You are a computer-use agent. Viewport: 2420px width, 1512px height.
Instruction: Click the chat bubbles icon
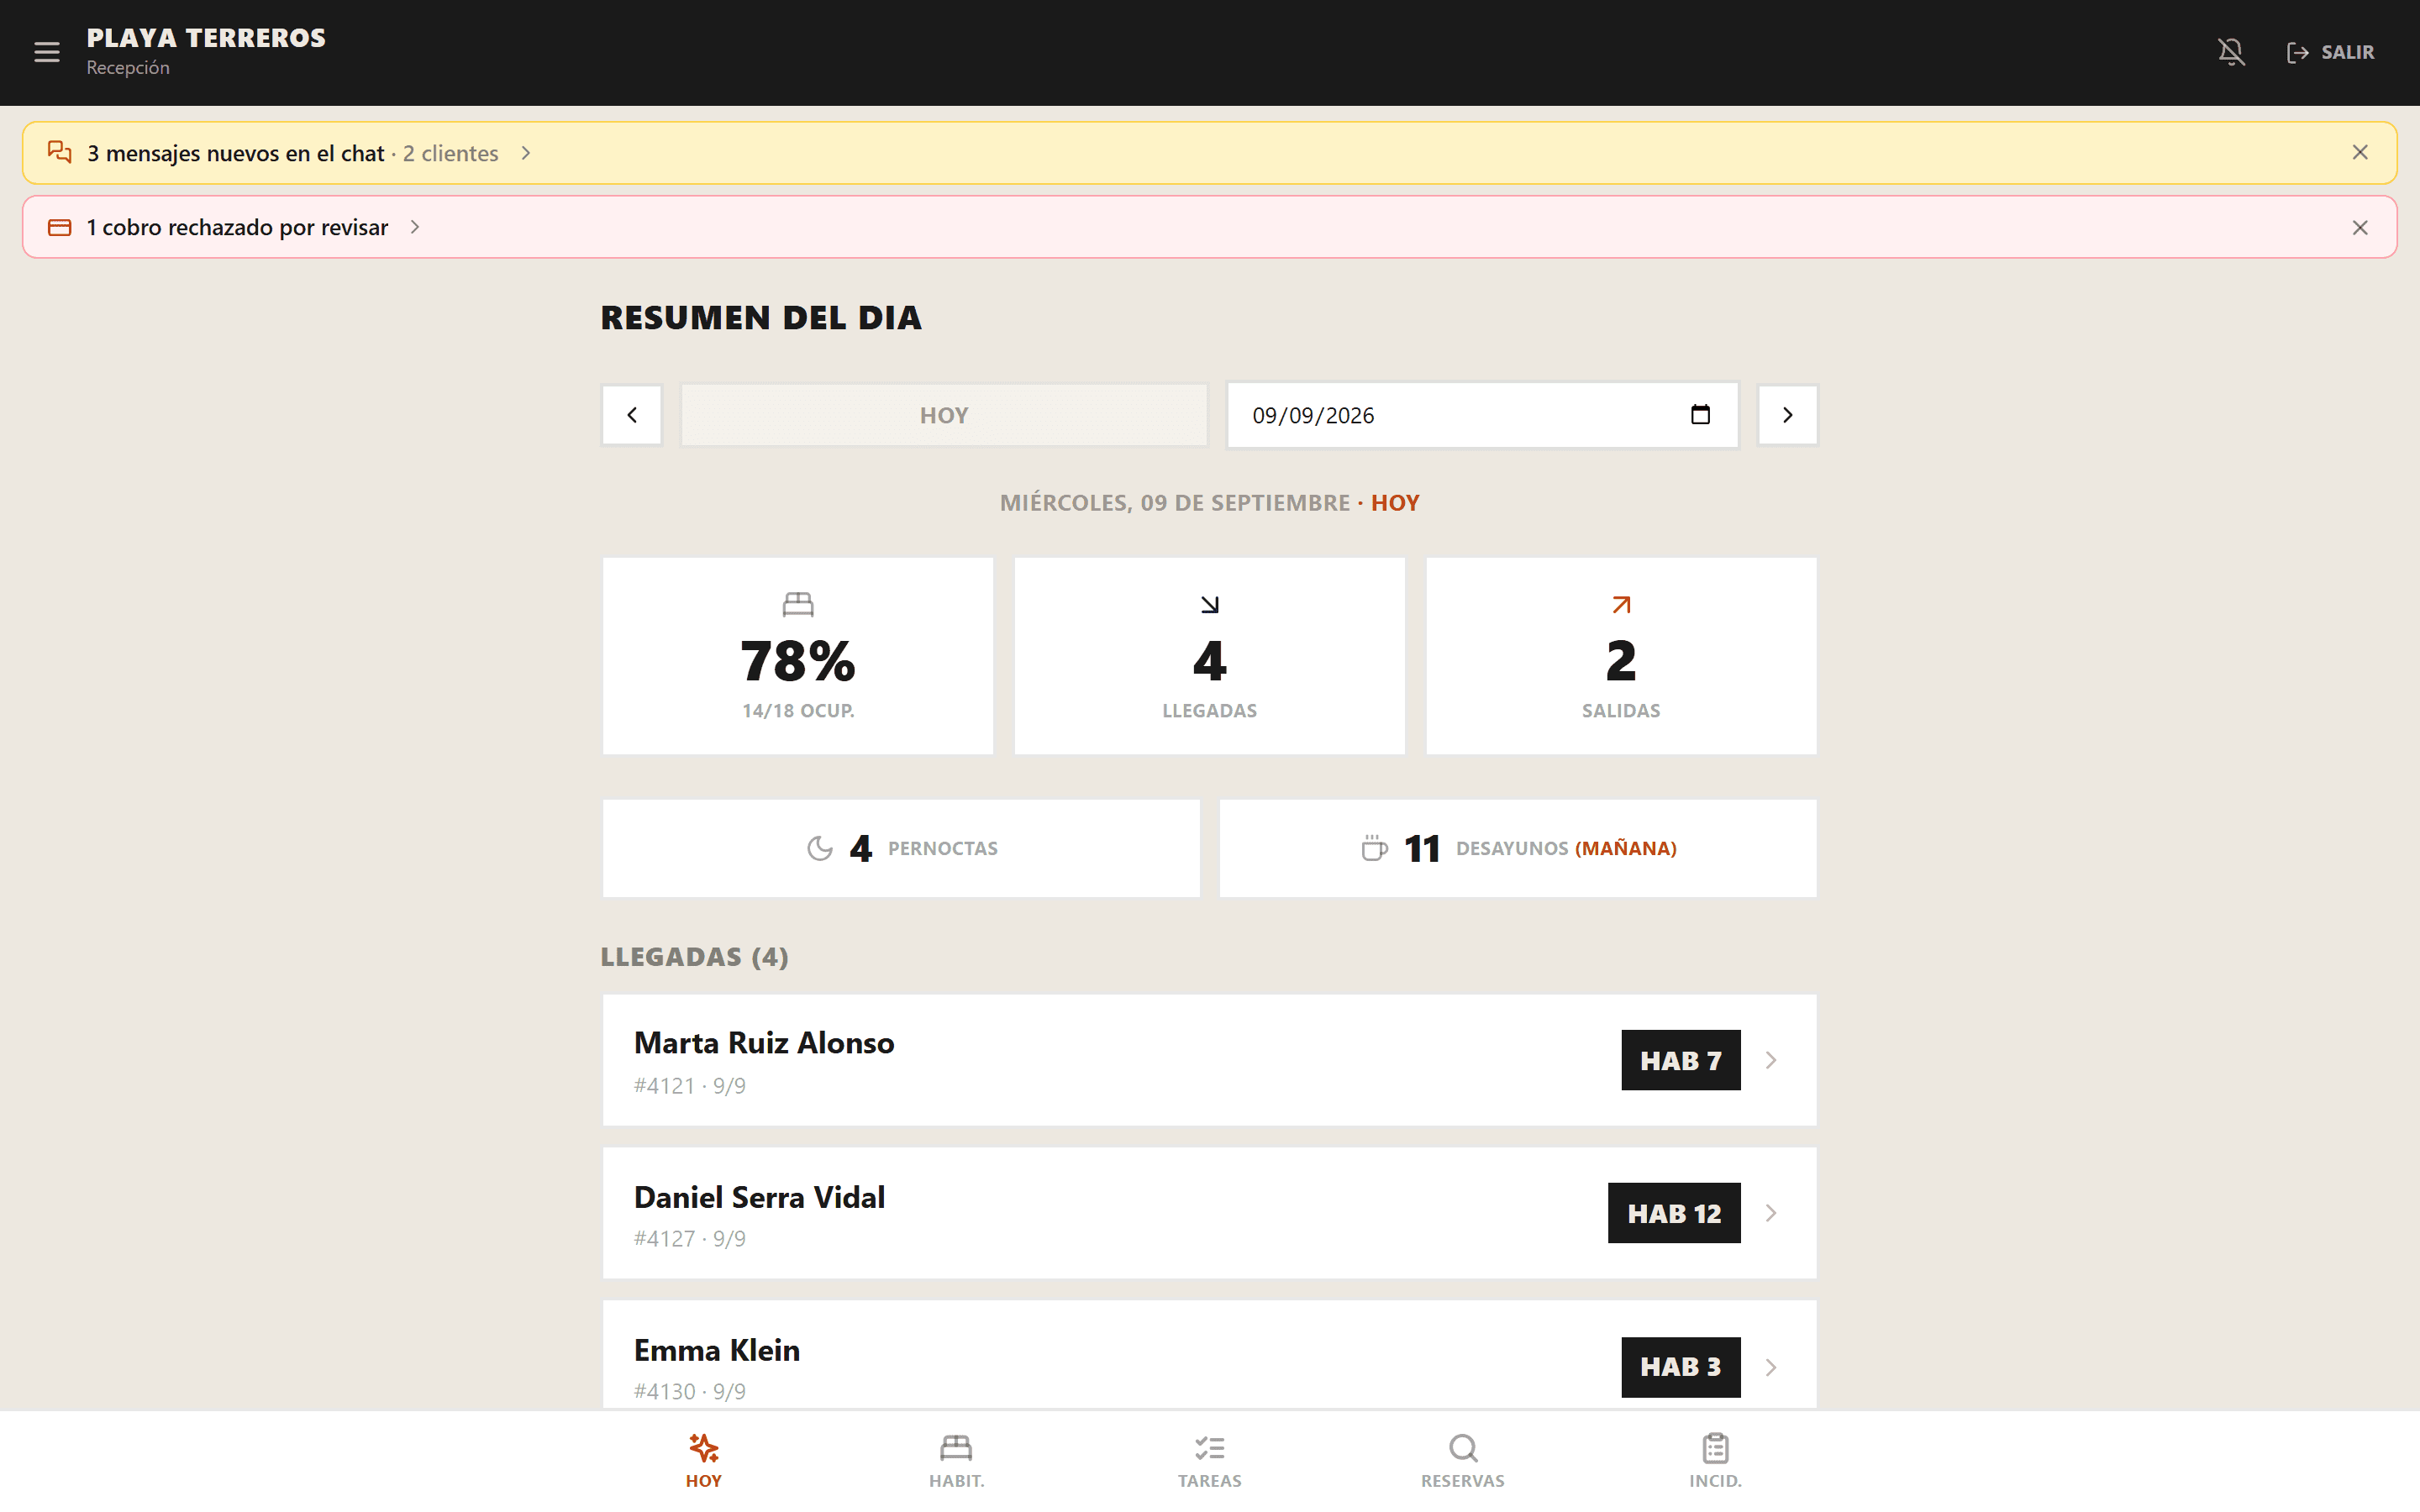60,152
